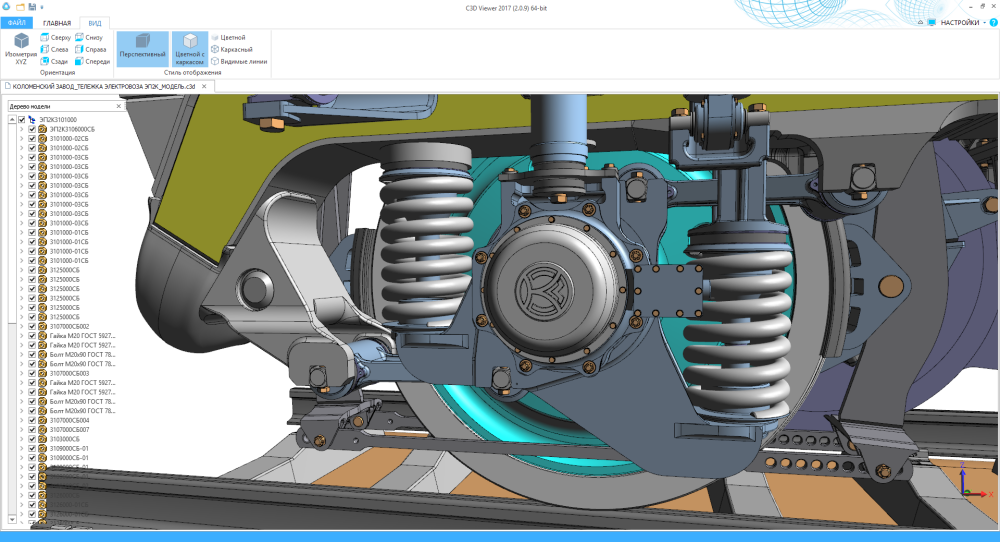Uncheck the Болт М20х90 row directly above 3107000СБ003
The height and width of the screenshot is (542, 1000).
(32, 363)
